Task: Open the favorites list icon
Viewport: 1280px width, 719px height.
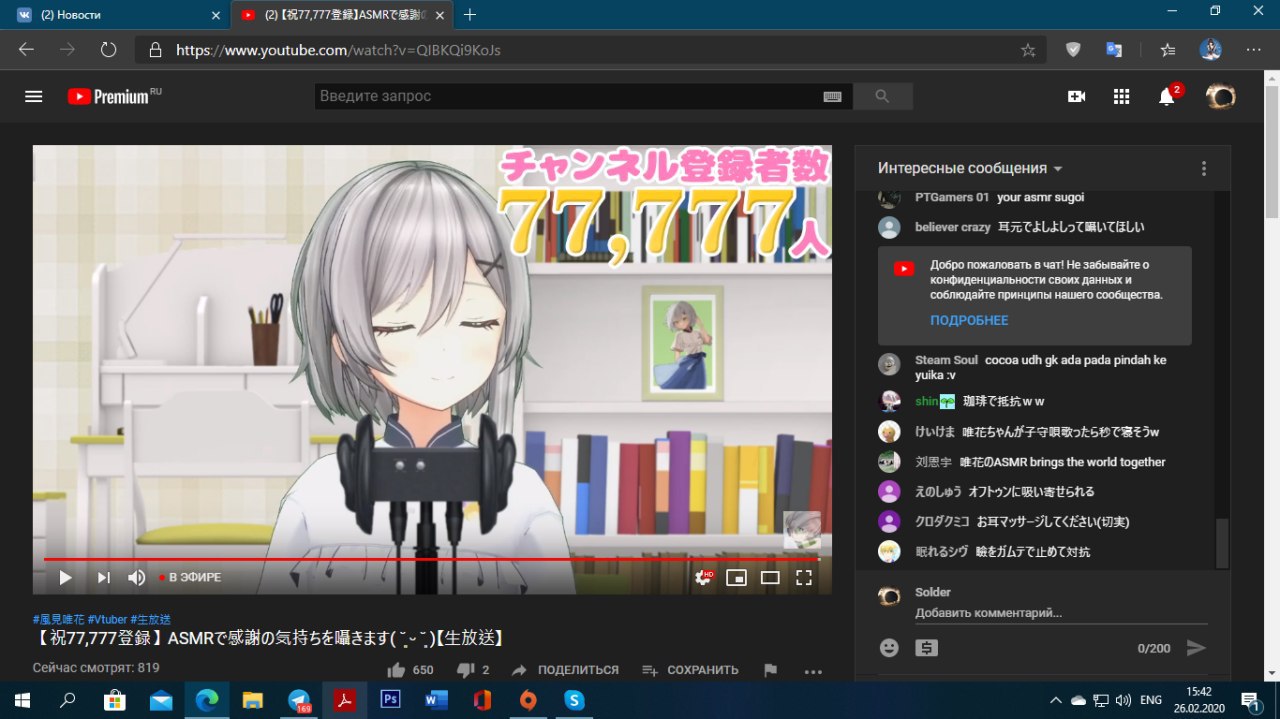Action: pos(1167,50)
